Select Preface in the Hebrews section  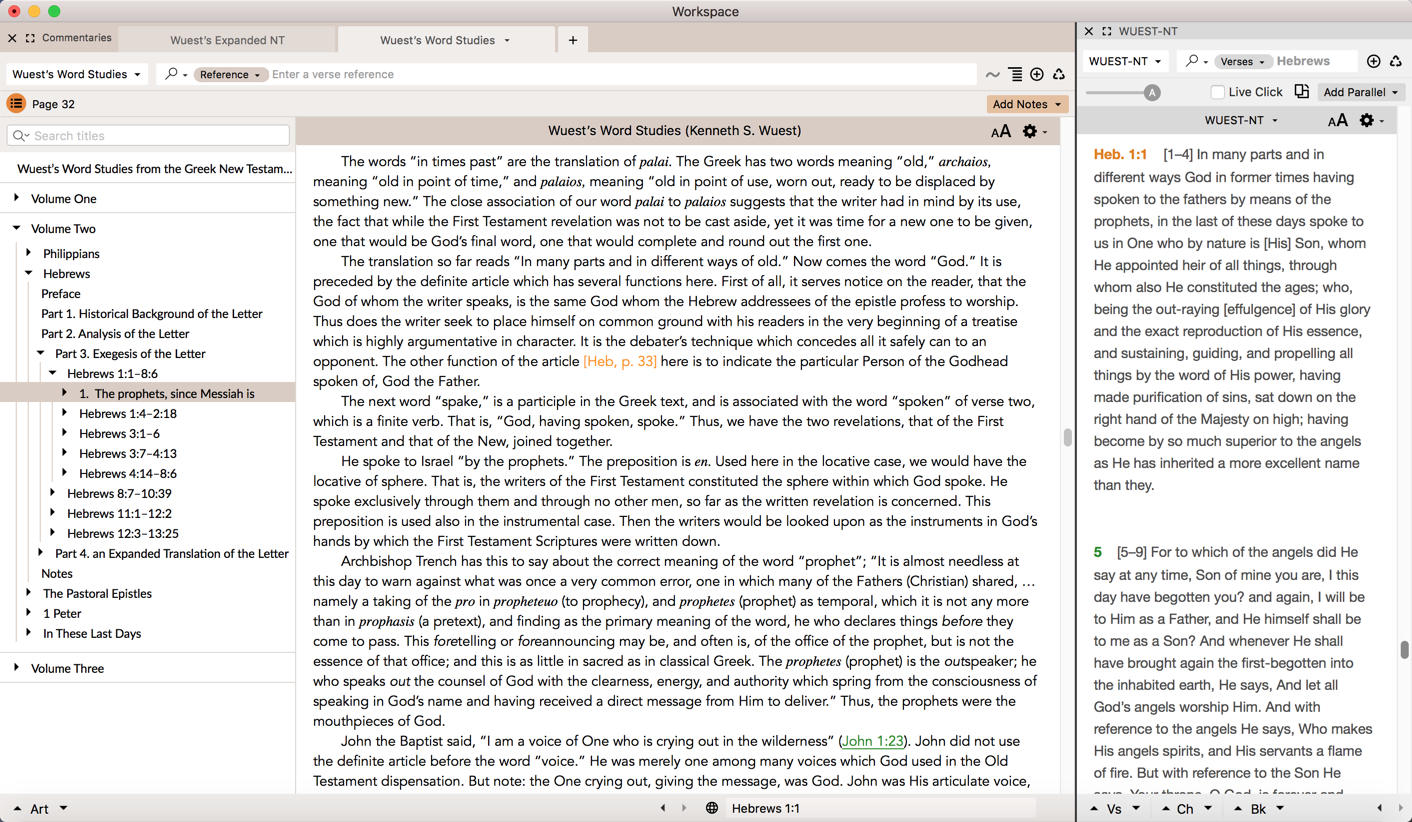61,294
